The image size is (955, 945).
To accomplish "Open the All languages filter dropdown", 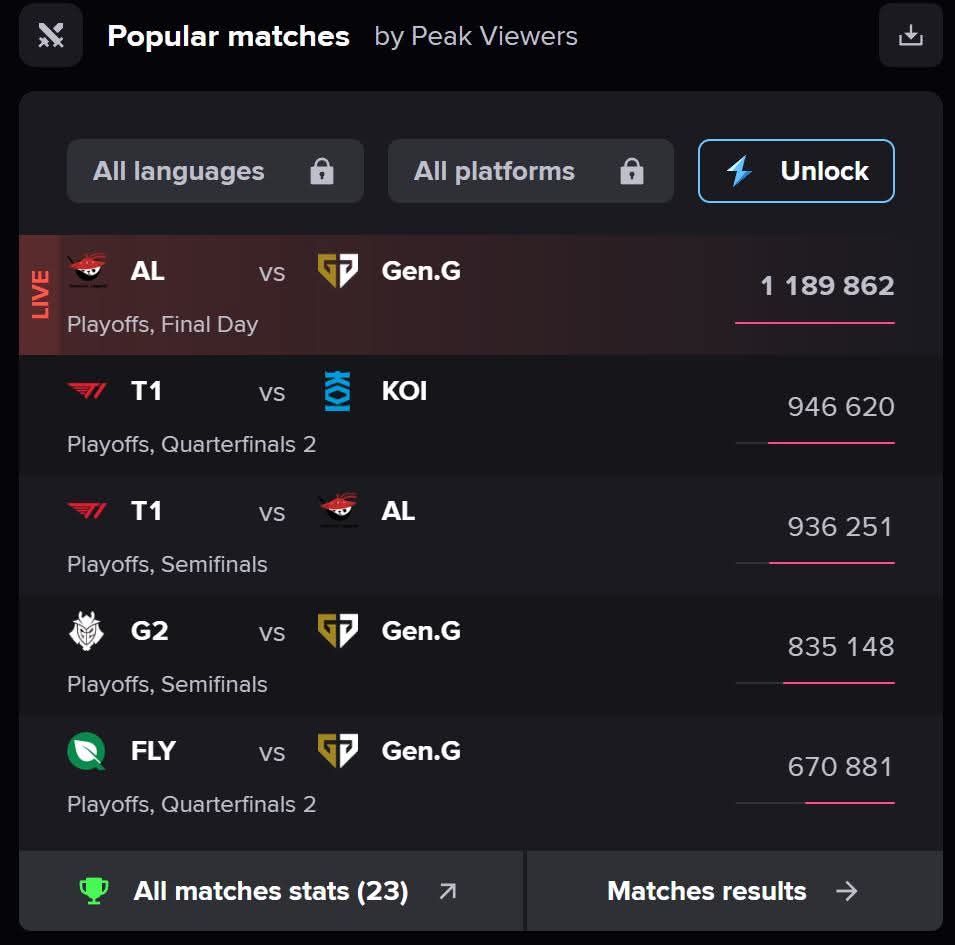I will point(215,171).
